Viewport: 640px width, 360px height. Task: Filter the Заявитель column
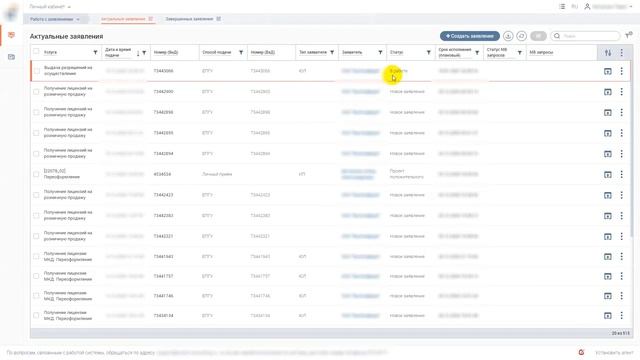pyautogui.click(x=380, y=52)
